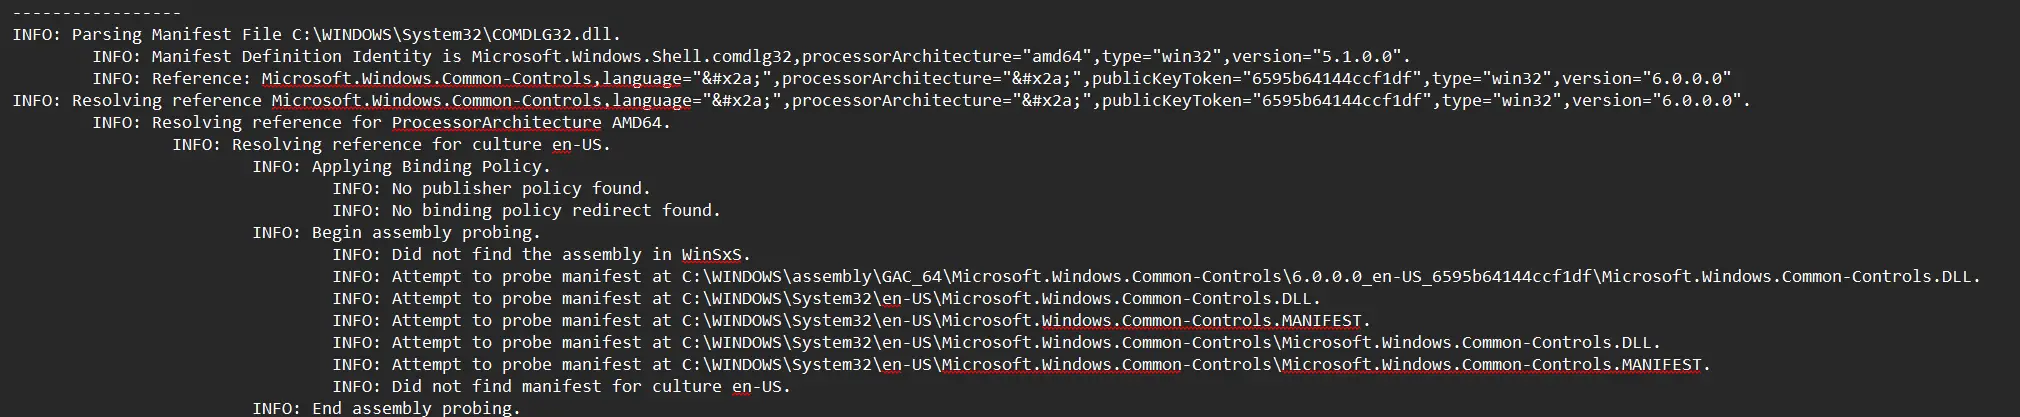Viewport: 2020px width, 417px height.
Task: Click the spell-flagged word WinSxS
Action: [x=711, y=254]
